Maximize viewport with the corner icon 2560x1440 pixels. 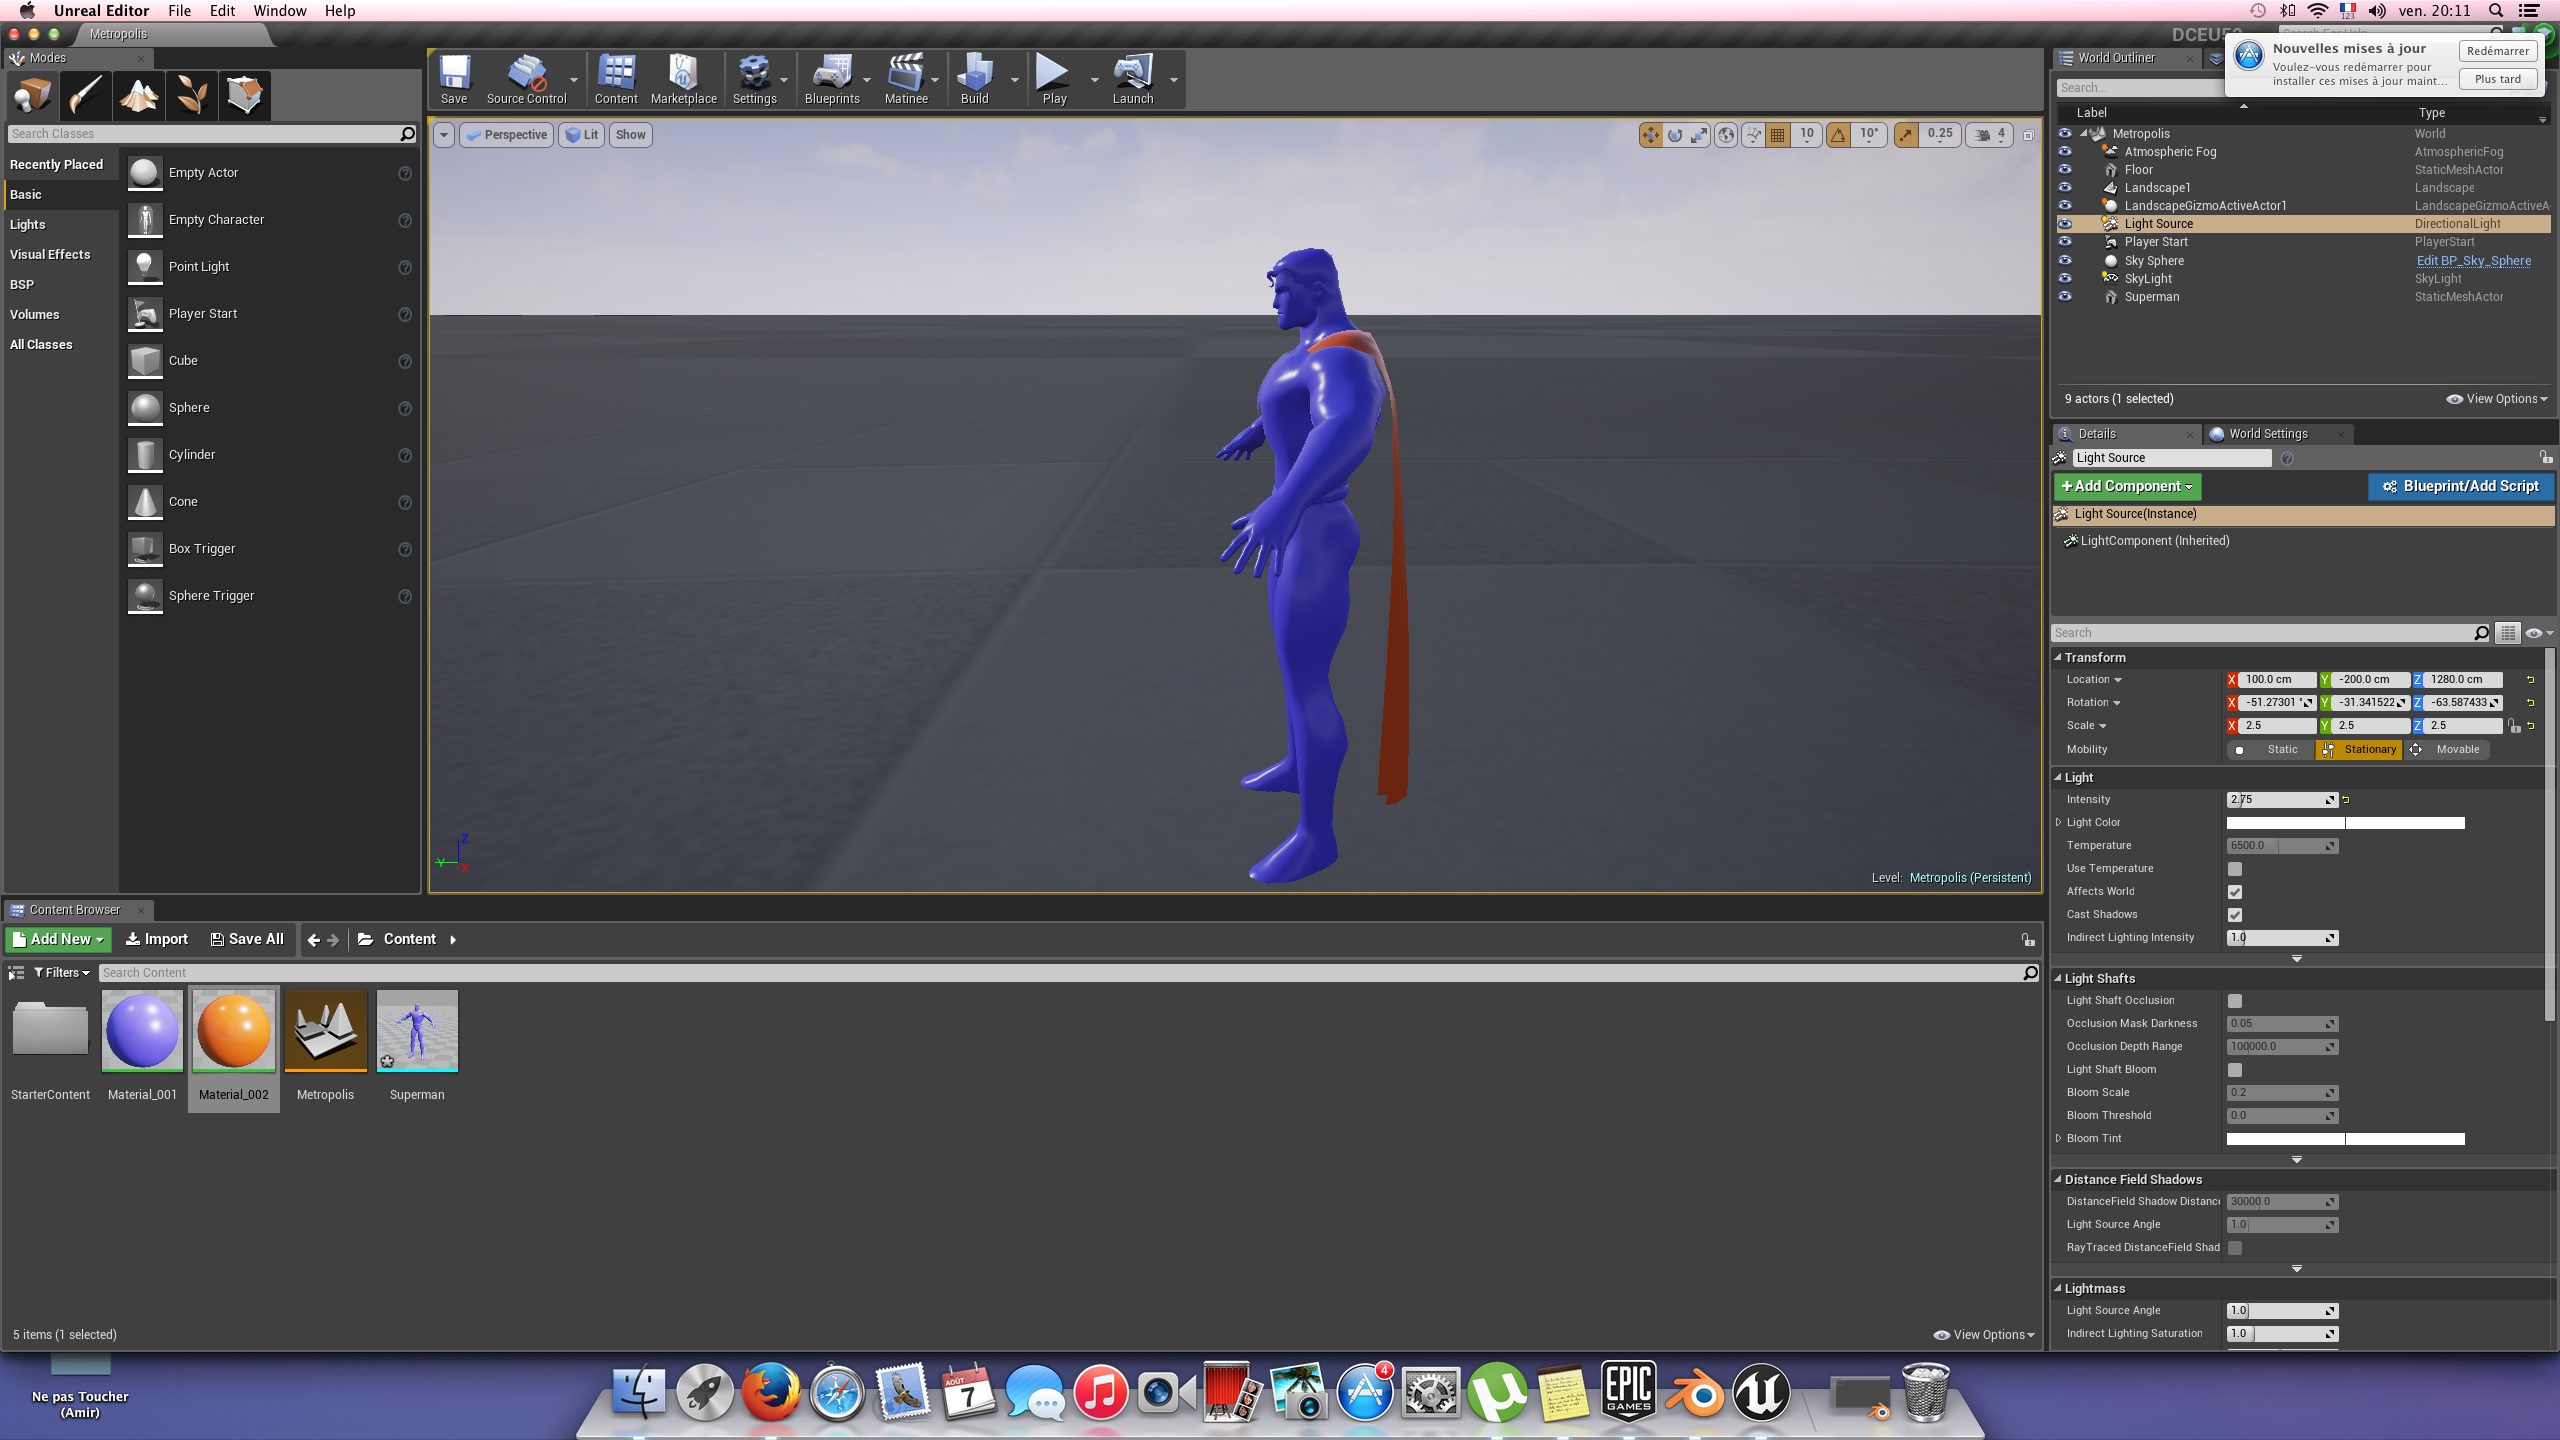2029,135
